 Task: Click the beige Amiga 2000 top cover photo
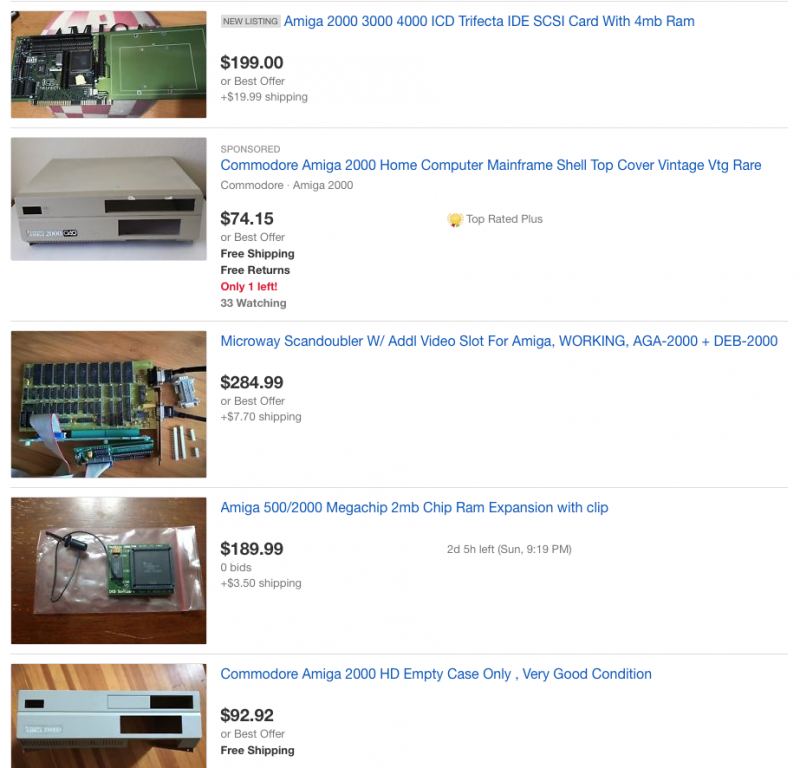click(109, 199)
